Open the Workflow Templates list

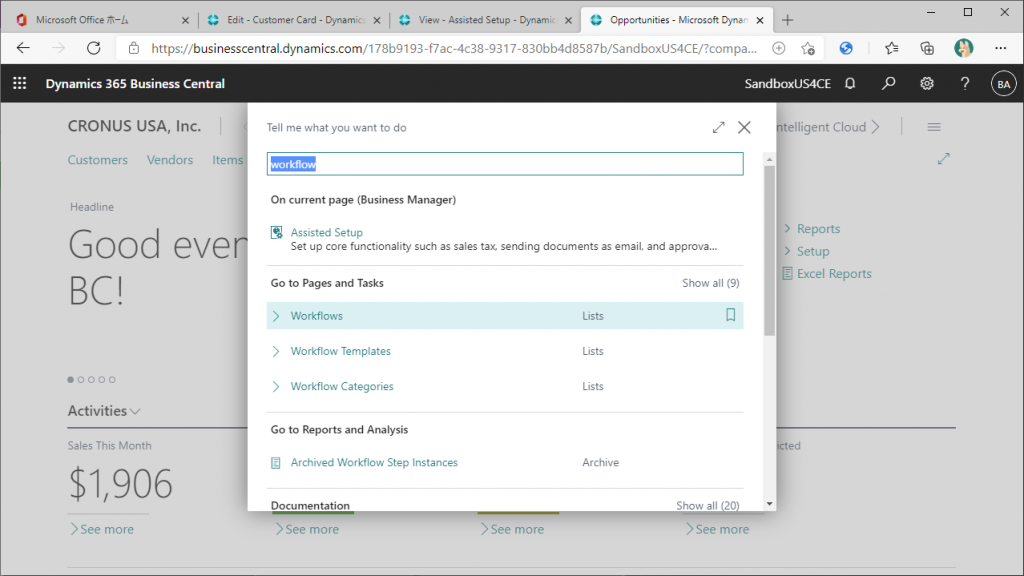(x=340, y=351)
